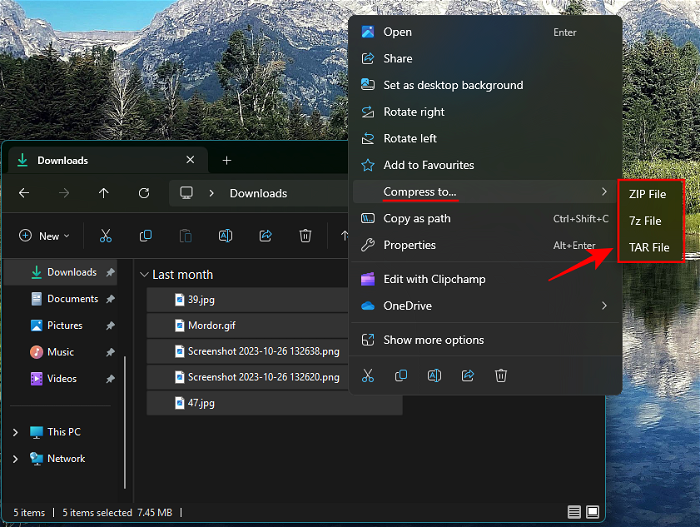
Task: Select TAR File compression option
Action: click(x=649, y=247)
